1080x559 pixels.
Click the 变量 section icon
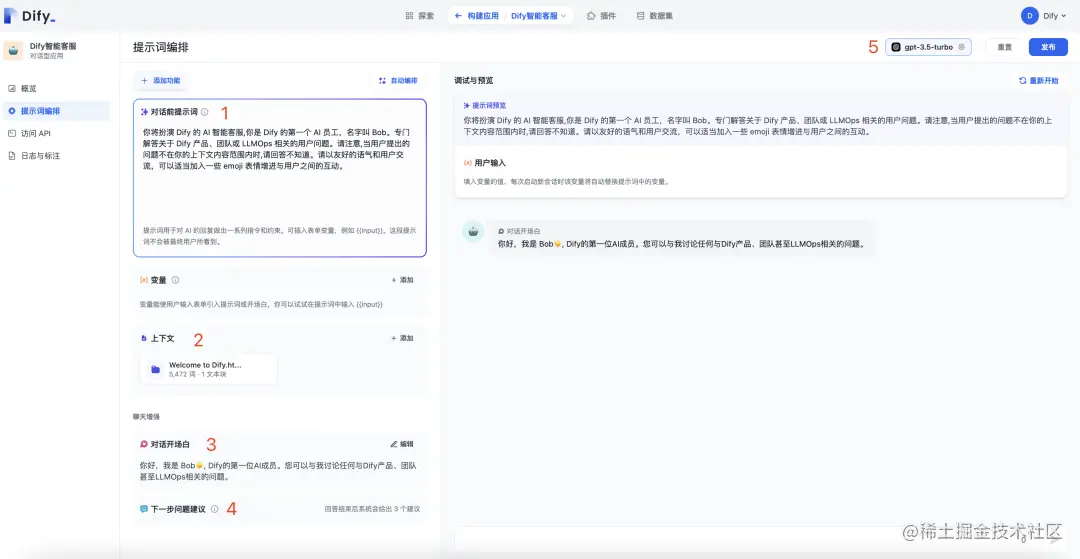[144, 280]
